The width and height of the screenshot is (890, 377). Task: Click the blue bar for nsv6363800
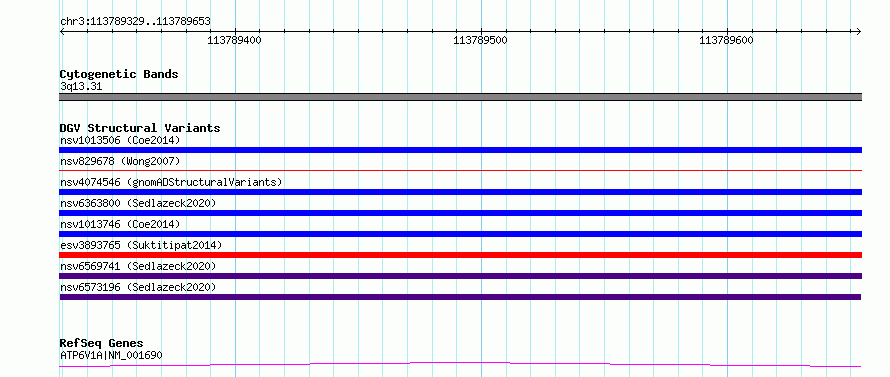tap(460, 213)
